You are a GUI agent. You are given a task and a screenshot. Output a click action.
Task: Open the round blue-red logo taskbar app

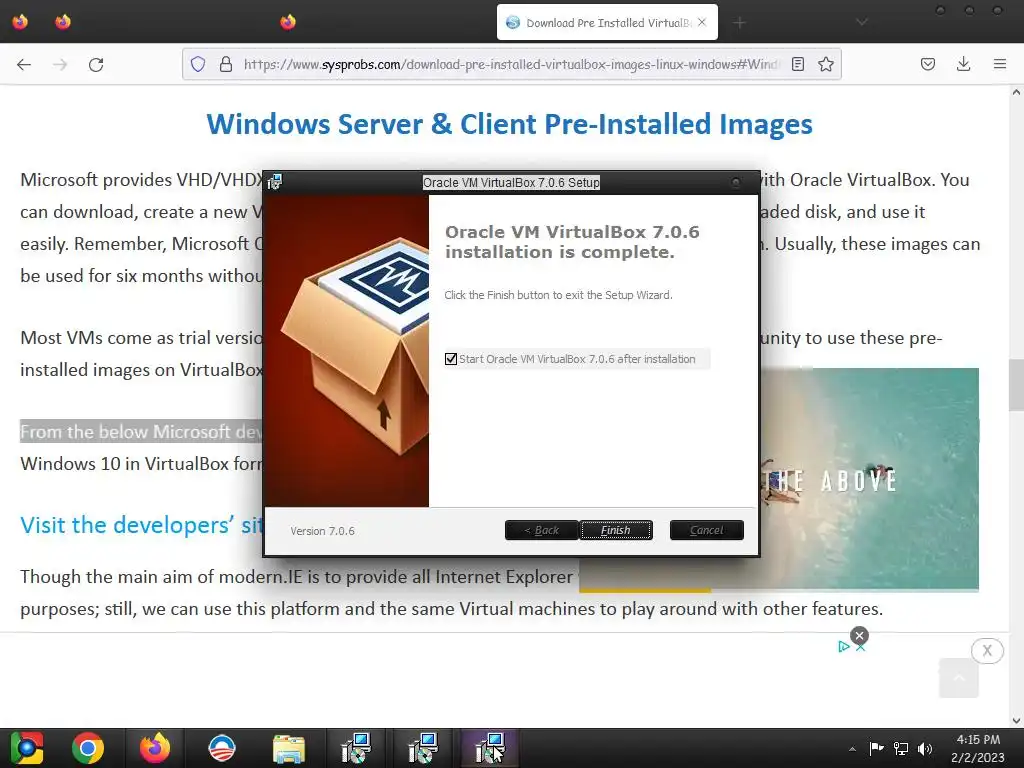pyautogui.click(x=221, y=748)
